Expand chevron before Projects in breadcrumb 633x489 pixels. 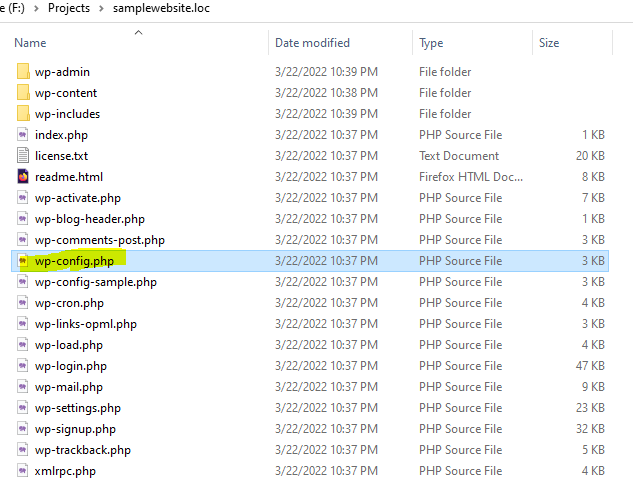click(36, 8)
